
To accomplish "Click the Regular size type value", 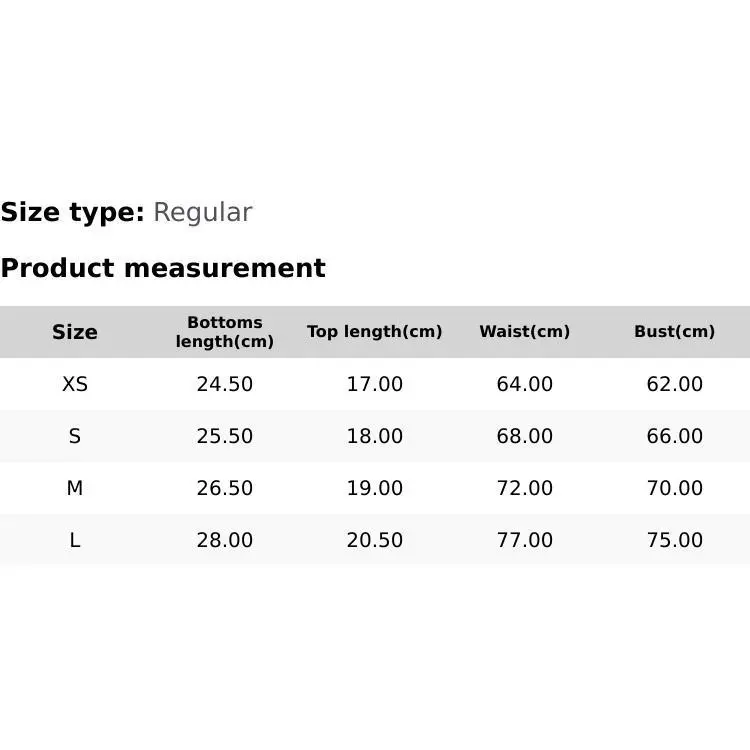I will click(202, 212).
